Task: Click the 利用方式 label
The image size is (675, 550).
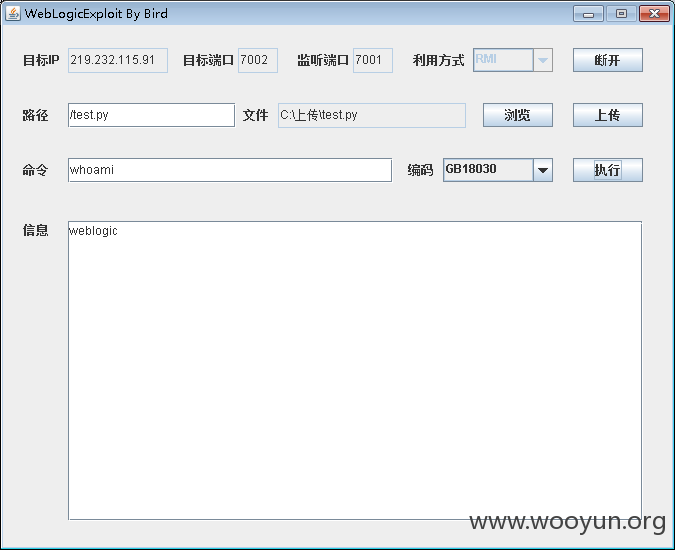Action: point(438,60)
